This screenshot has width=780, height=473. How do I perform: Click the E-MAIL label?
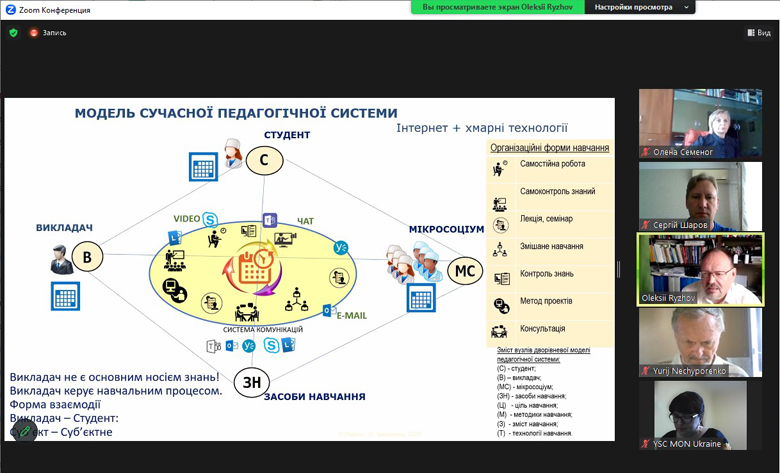[352, 315]
